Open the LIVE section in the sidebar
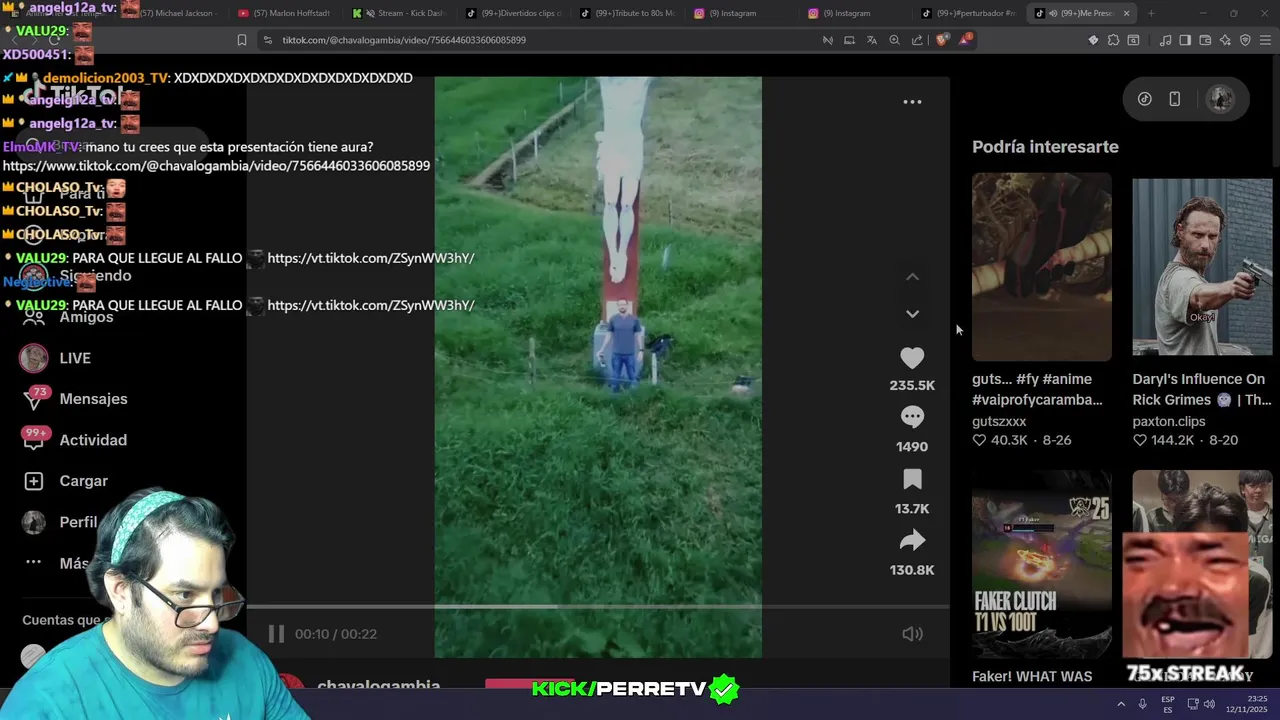This screenshot has height=720, width=1280. [x=75, y=358]
